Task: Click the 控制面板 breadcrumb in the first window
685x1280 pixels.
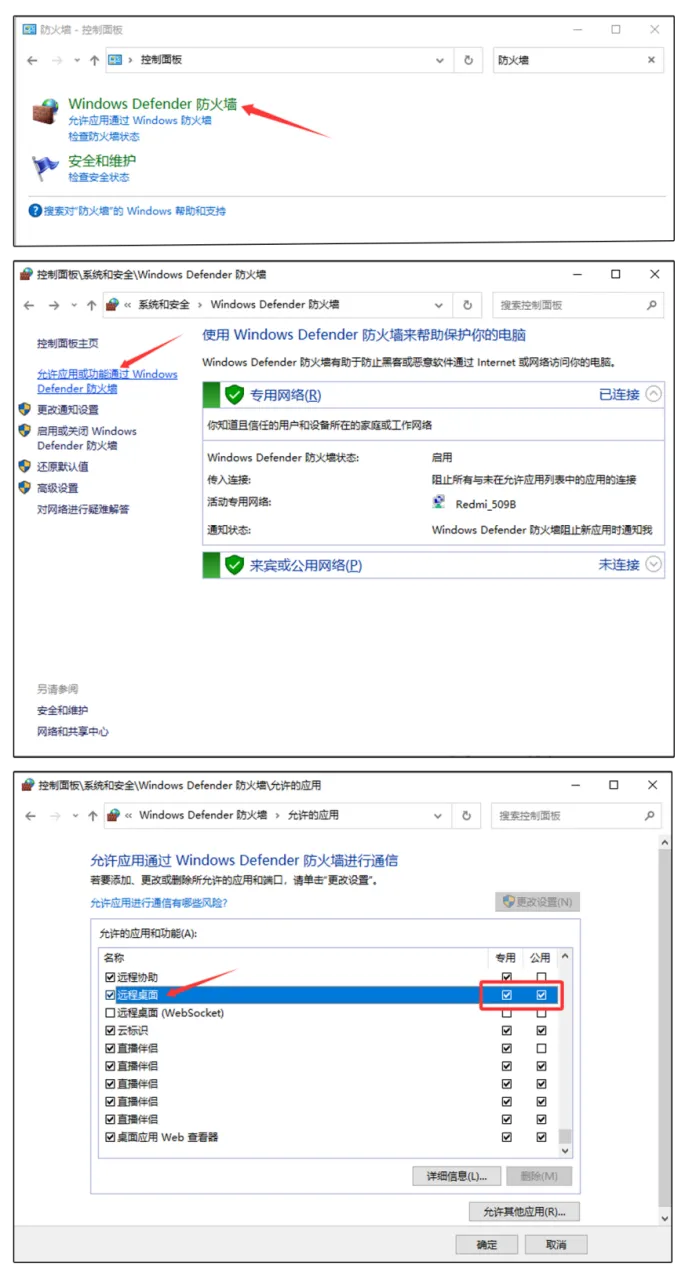Action: click(x=162, y=60)
